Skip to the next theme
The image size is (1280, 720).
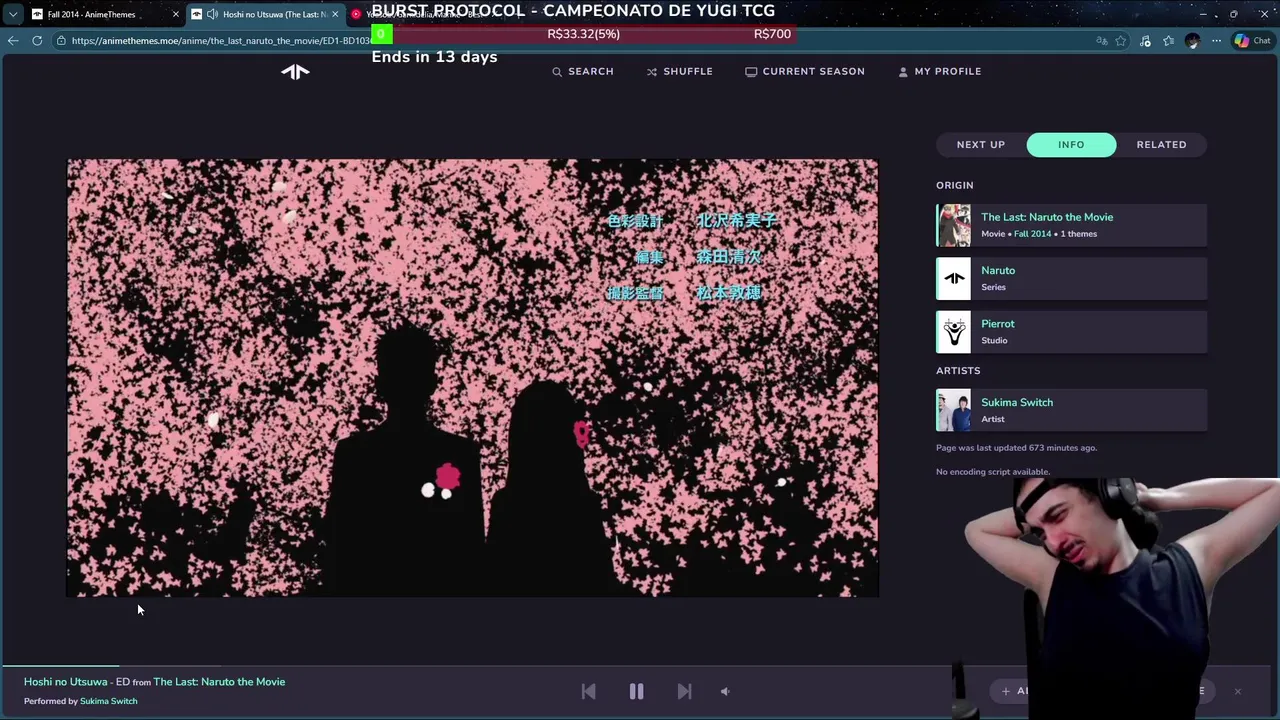pyautogui.click(x=684, y=691)
